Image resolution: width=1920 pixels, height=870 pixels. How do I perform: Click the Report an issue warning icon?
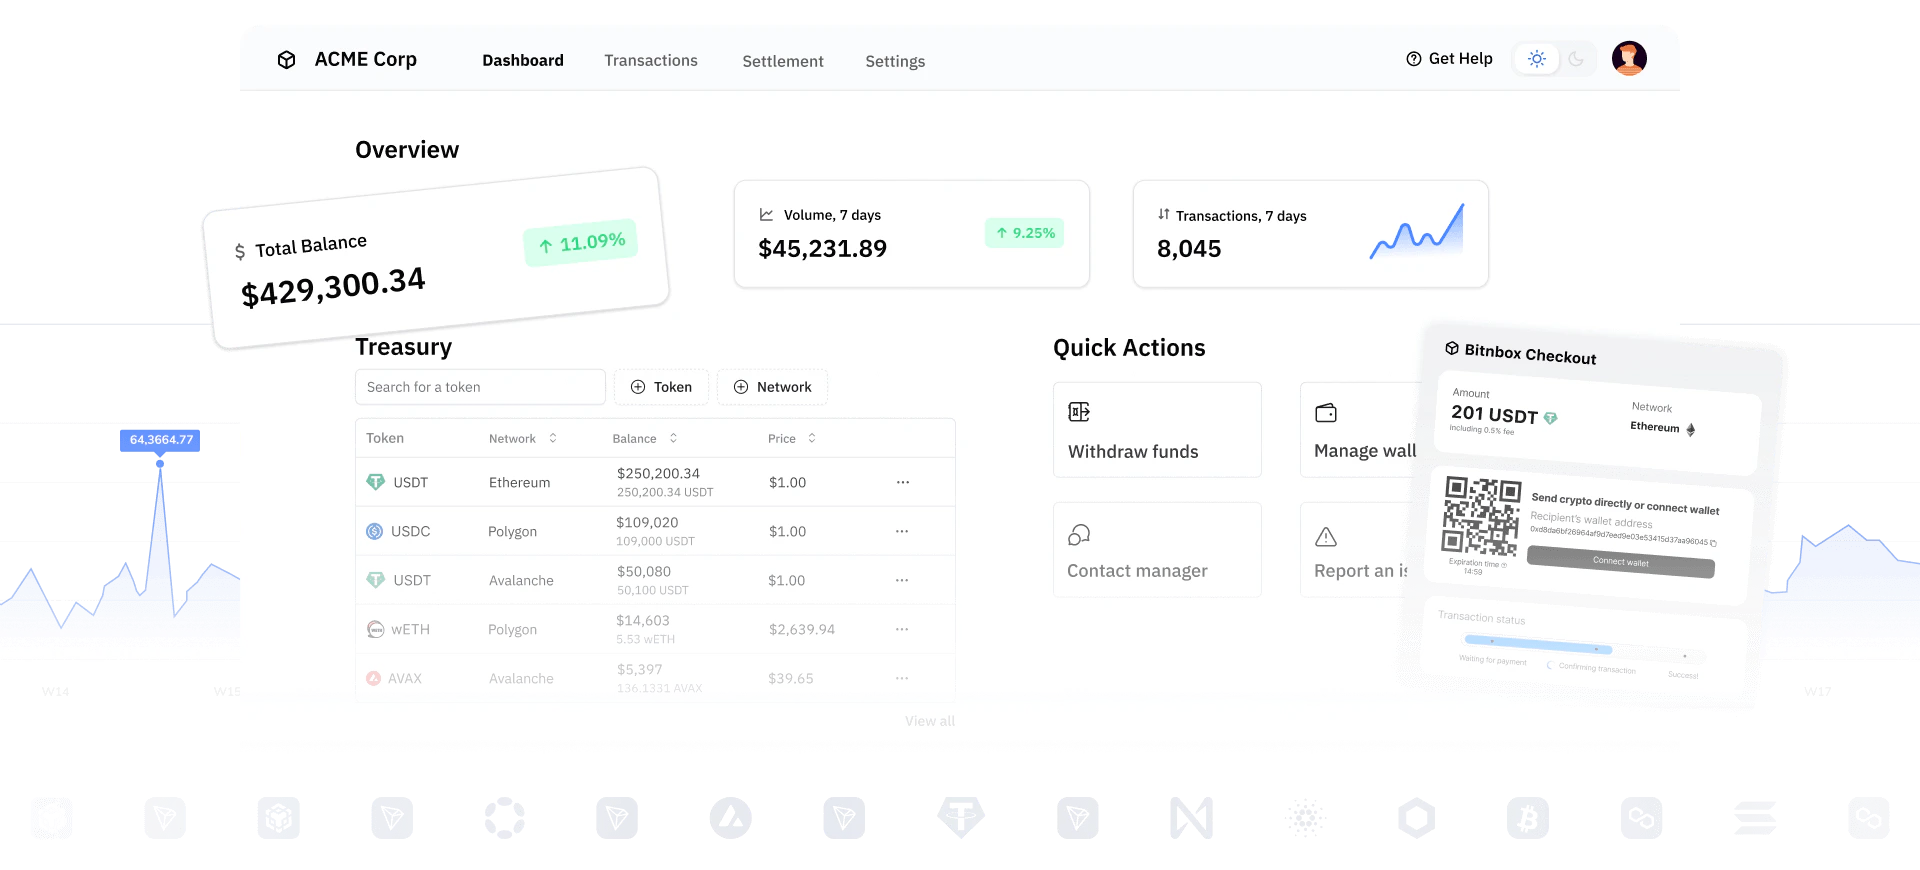click(1326, 537)
